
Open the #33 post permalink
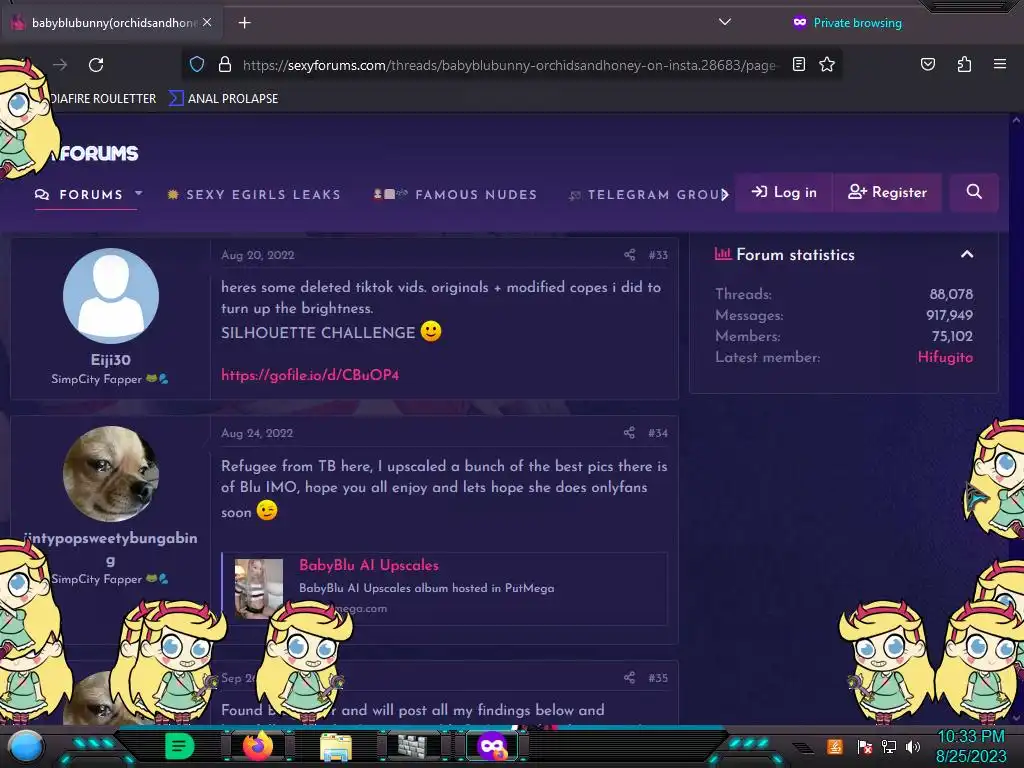[x=658, y=255]
